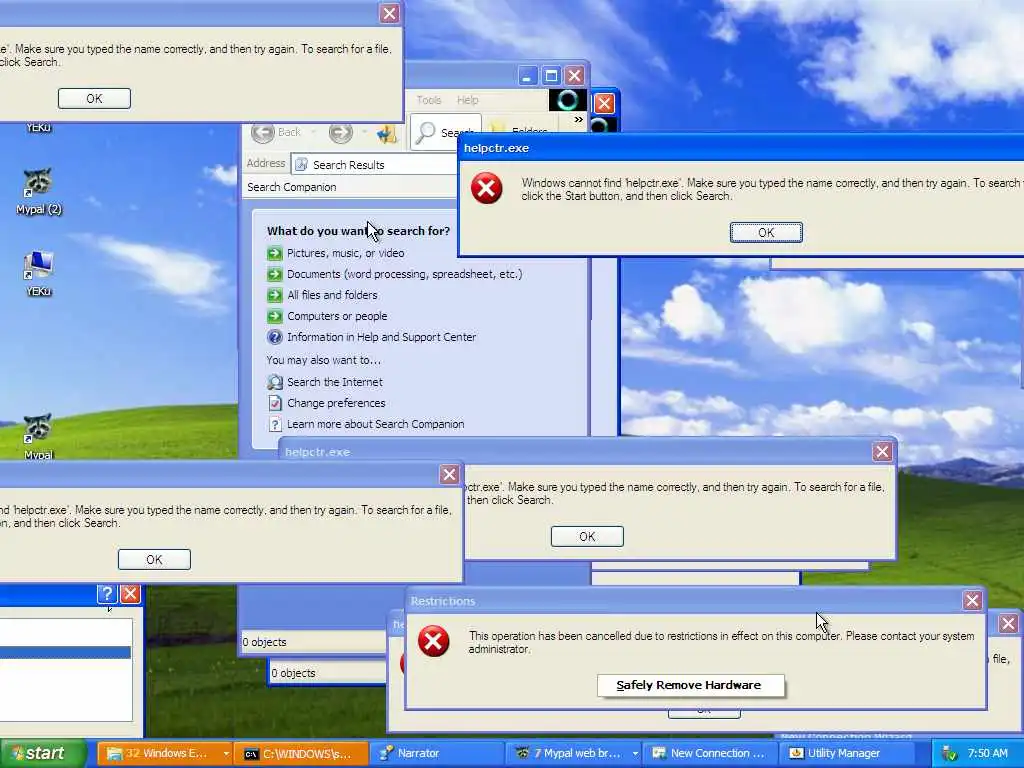Screen dimensions: 1024x768
Task: Click the Search magnifier toolbar button
Action: [445, 133]
